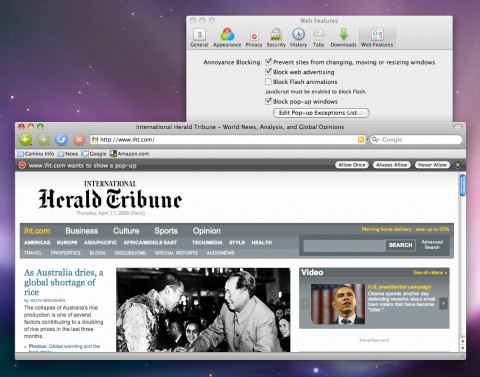Click the RSS feed icon in address bar
Image resolution: width=480 pixels, height=377 pixels.
[361, 140]
